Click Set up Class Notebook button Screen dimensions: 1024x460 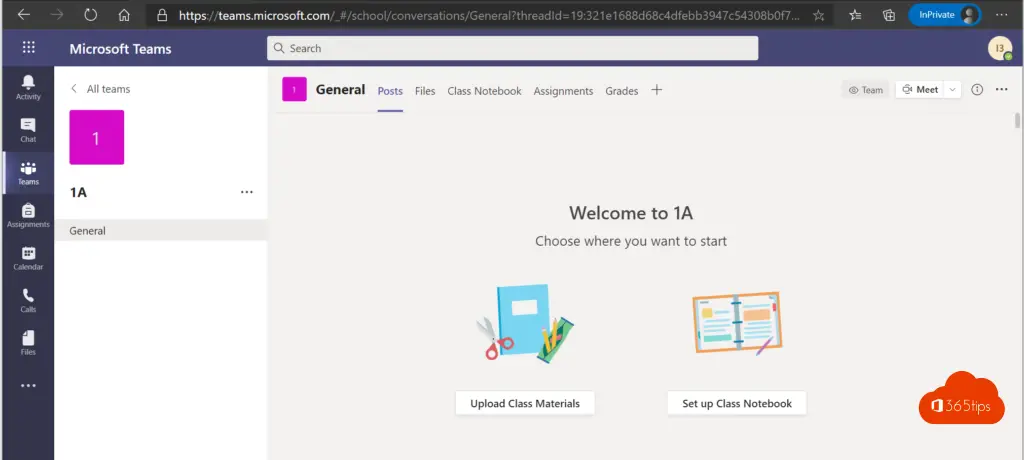click(x=737, y=403)
